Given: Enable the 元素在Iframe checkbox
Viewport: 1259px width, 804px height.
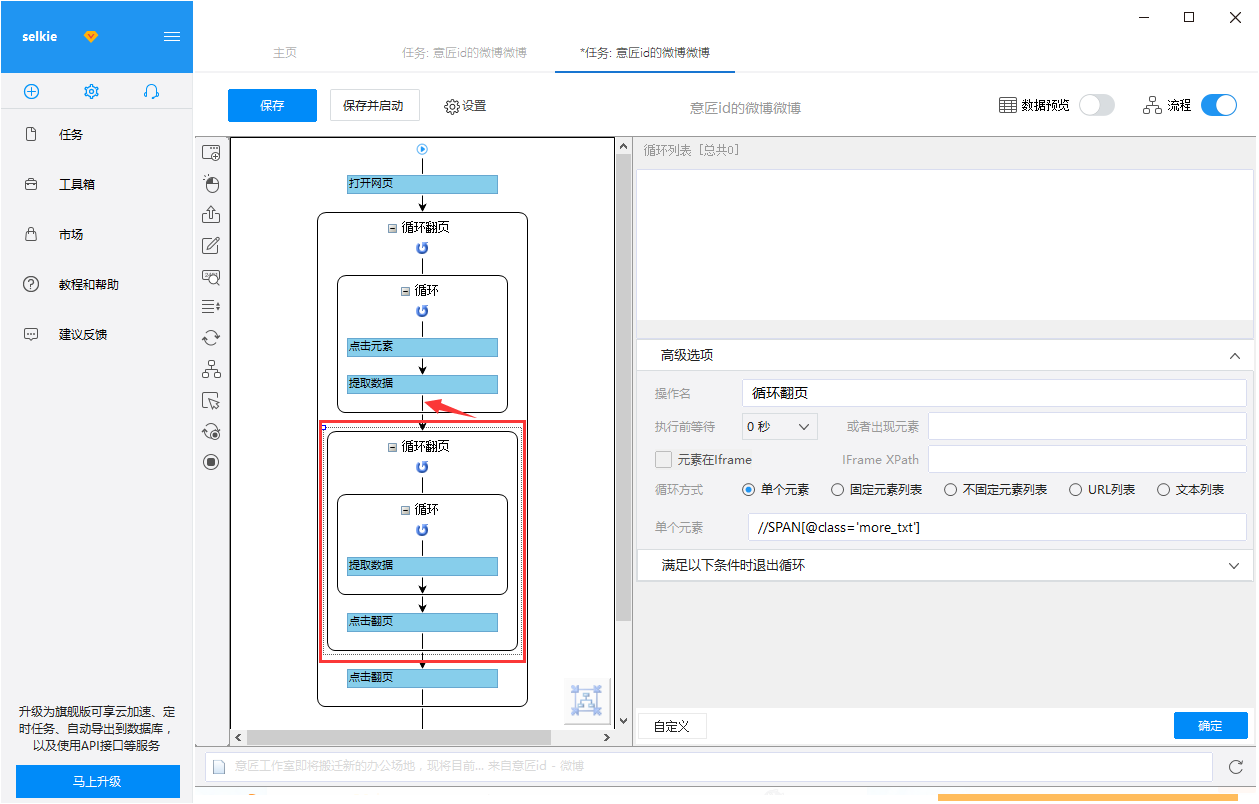Looking at the screenshot, I should (x=663, y=460).
